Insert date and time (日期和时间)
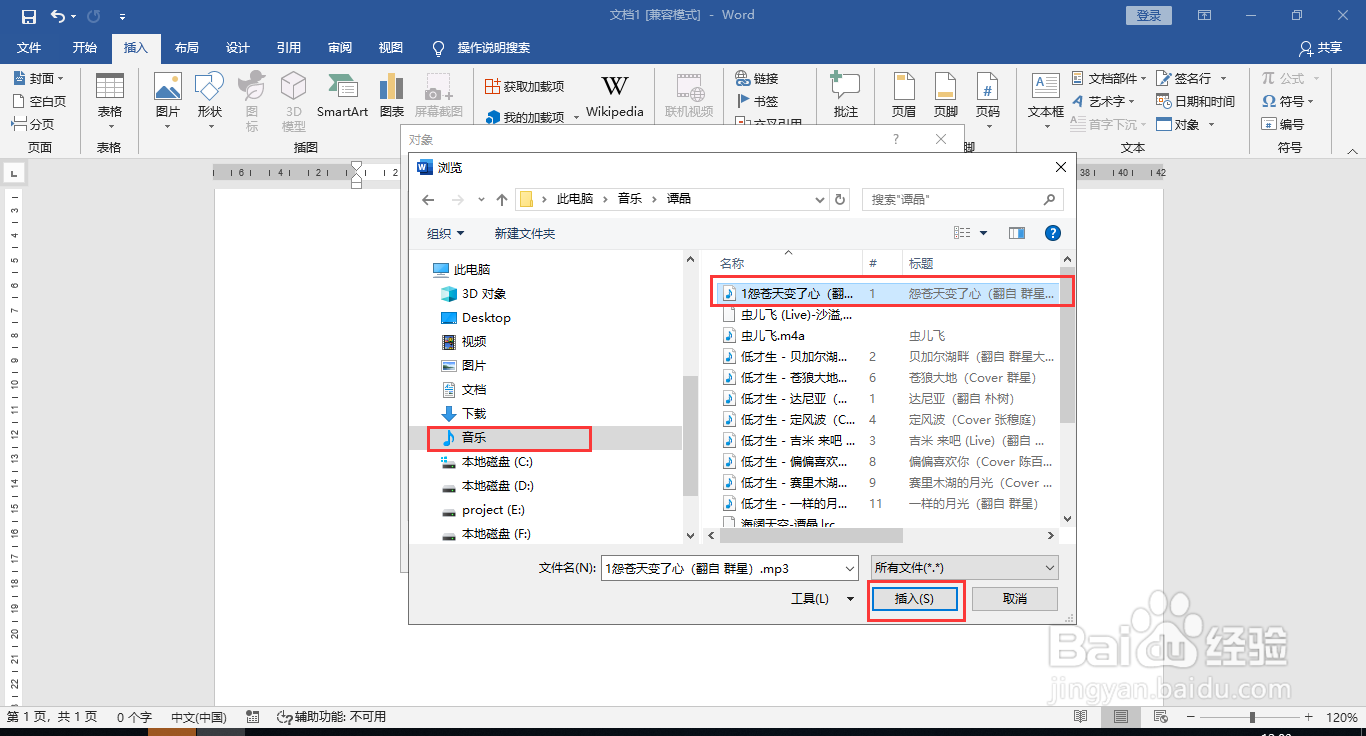Viewport: 1366px width, 736px height. coord(1195,101)
